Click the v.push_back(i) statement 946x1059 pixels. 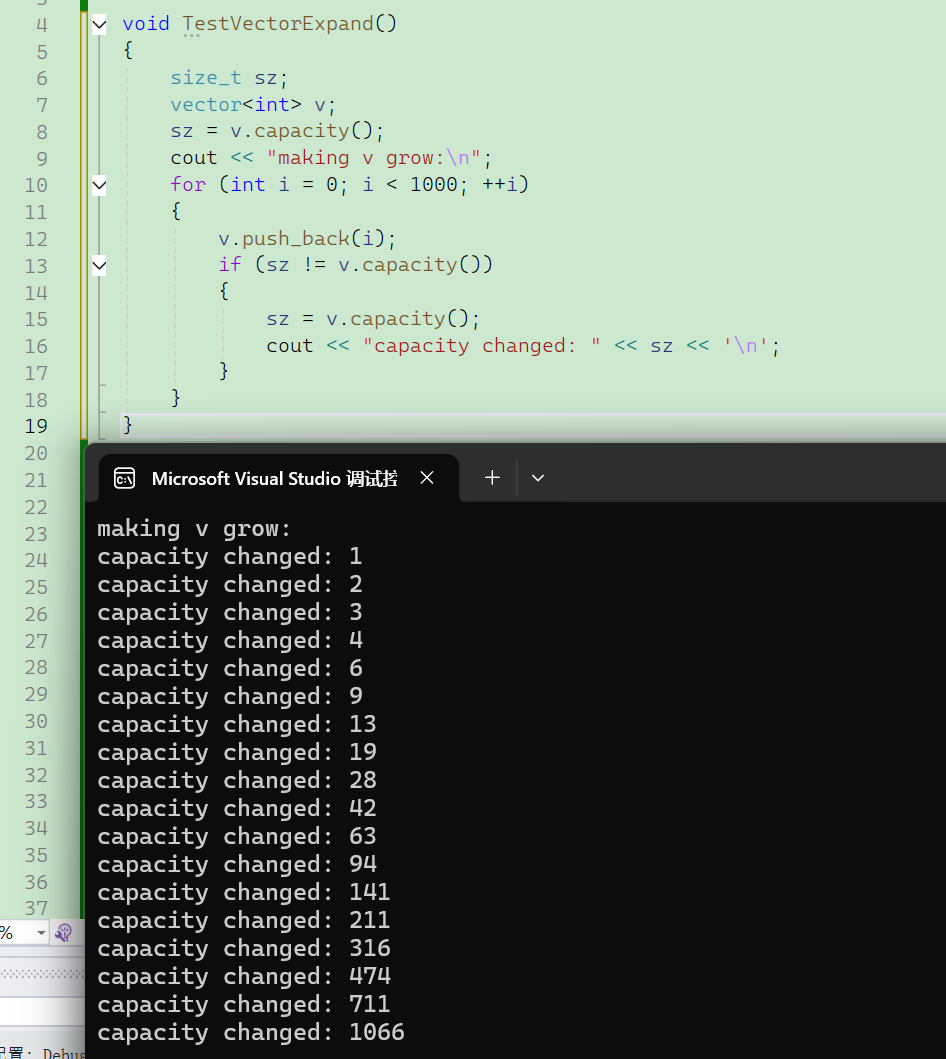tap(307, 238)
